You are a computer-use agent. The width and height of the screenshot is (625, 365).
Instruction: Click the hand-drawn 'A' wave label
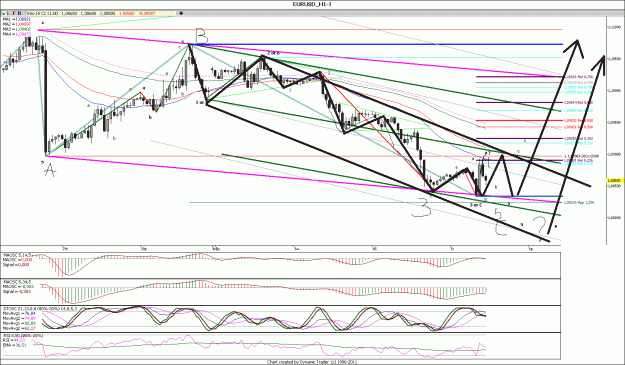[49, 171]
